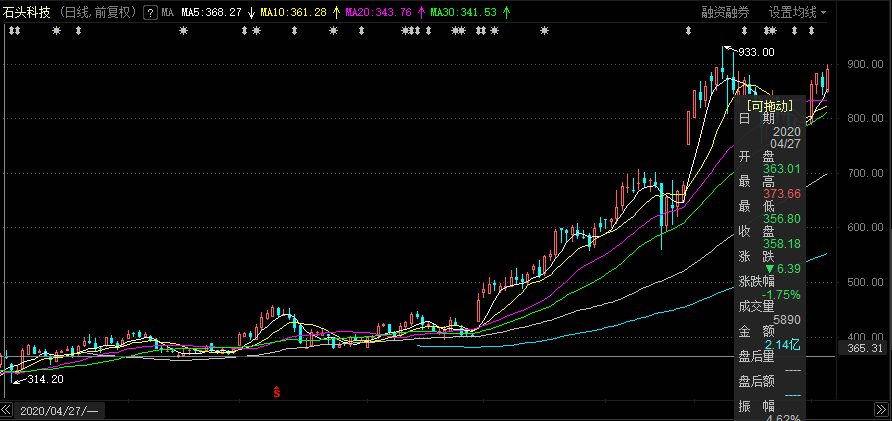Select the MA20:343.76 value
The width and height of the screenshot is (892, 421).
(379, 12)
